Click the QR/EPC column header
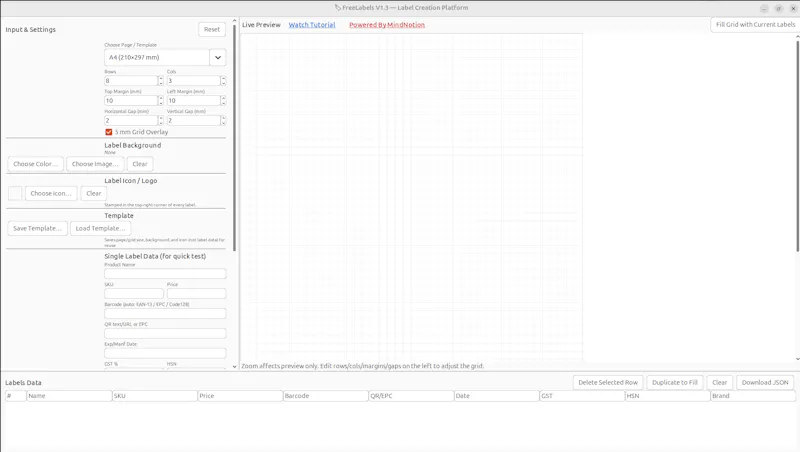This screenshot has height=452, width=800. (411, 396)
